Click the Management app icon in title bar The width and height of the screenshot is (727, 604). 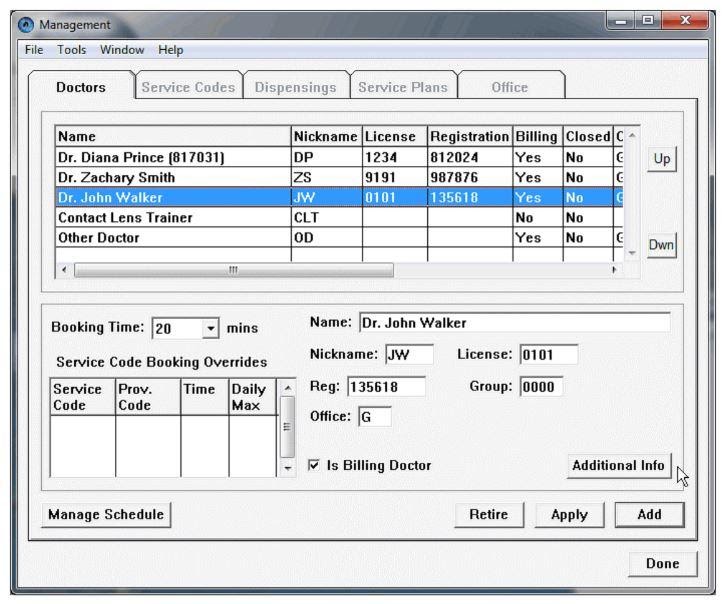(x=26, y=25)
